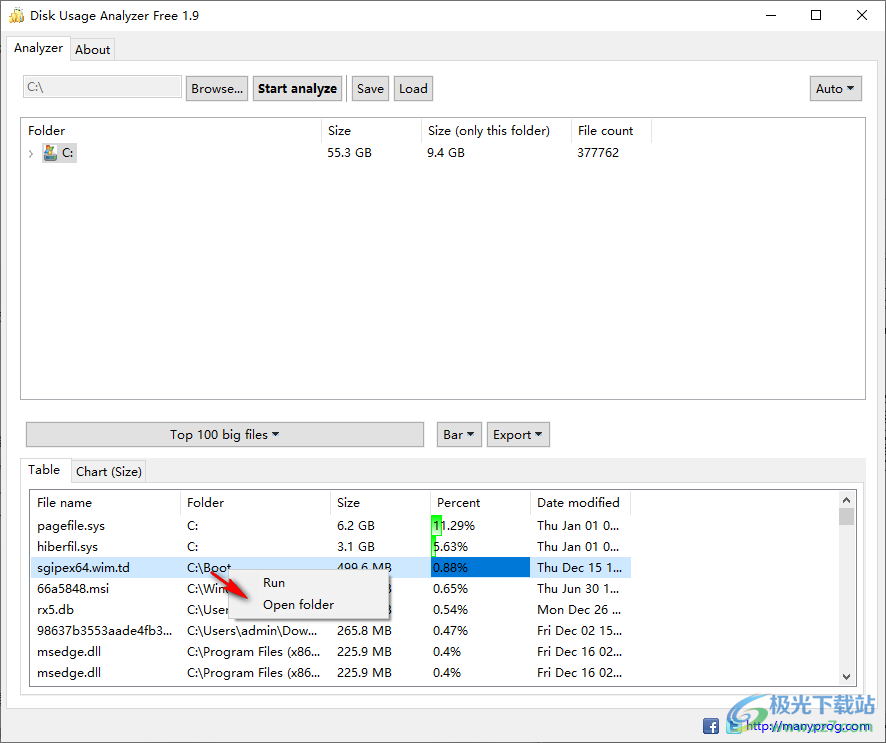Open the Top 100 big files dropdown
This screenshot has width=886, height=743.
pos(225,434)
